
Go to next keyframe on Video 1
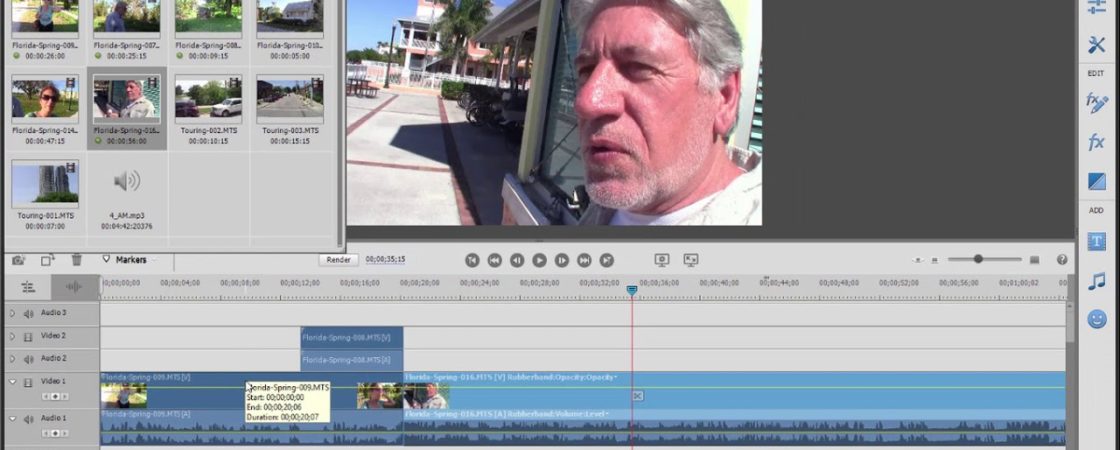(x=64, y=396)
